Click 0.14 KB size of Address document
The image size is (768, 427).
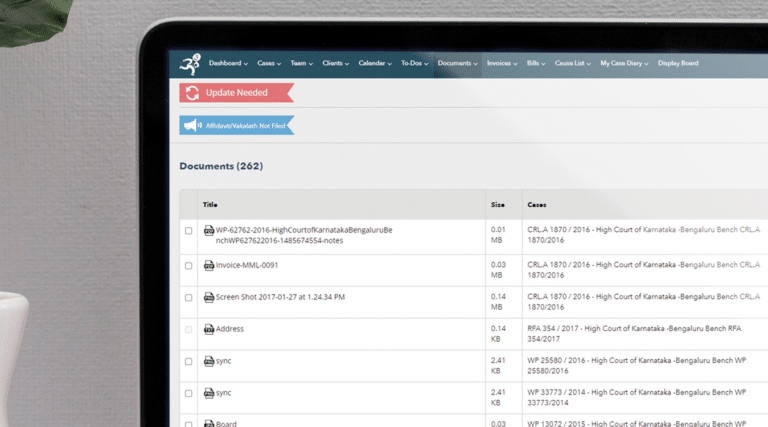point(498,333)
